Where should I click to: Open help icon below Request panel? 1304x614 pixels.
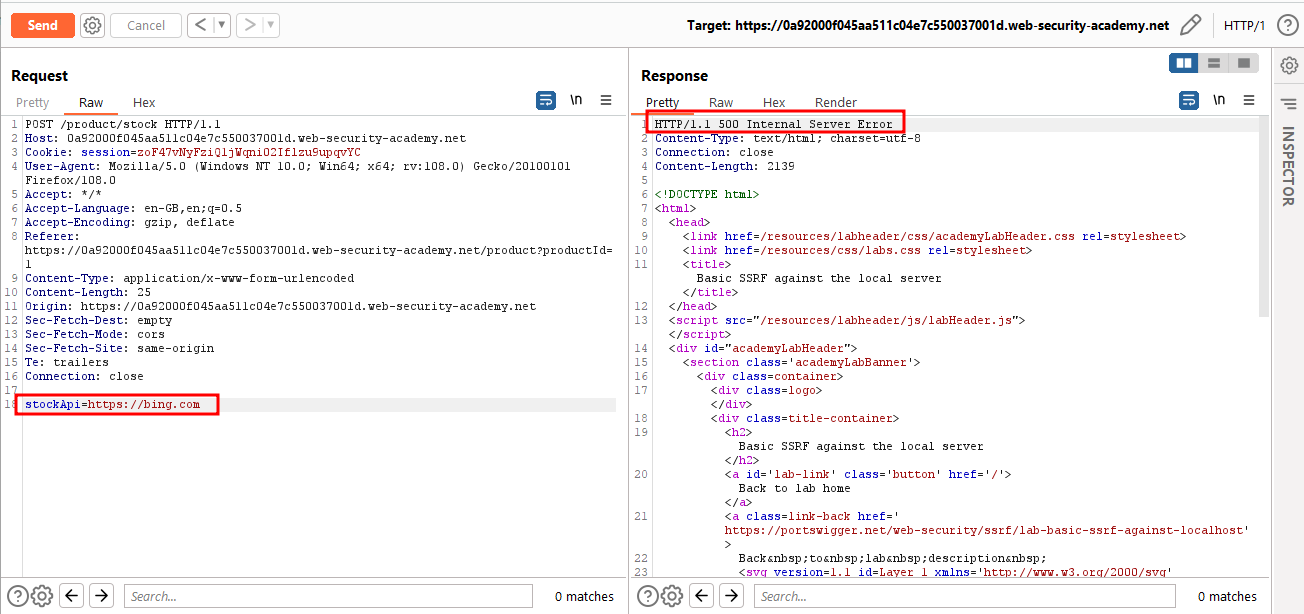click(16, 596)
